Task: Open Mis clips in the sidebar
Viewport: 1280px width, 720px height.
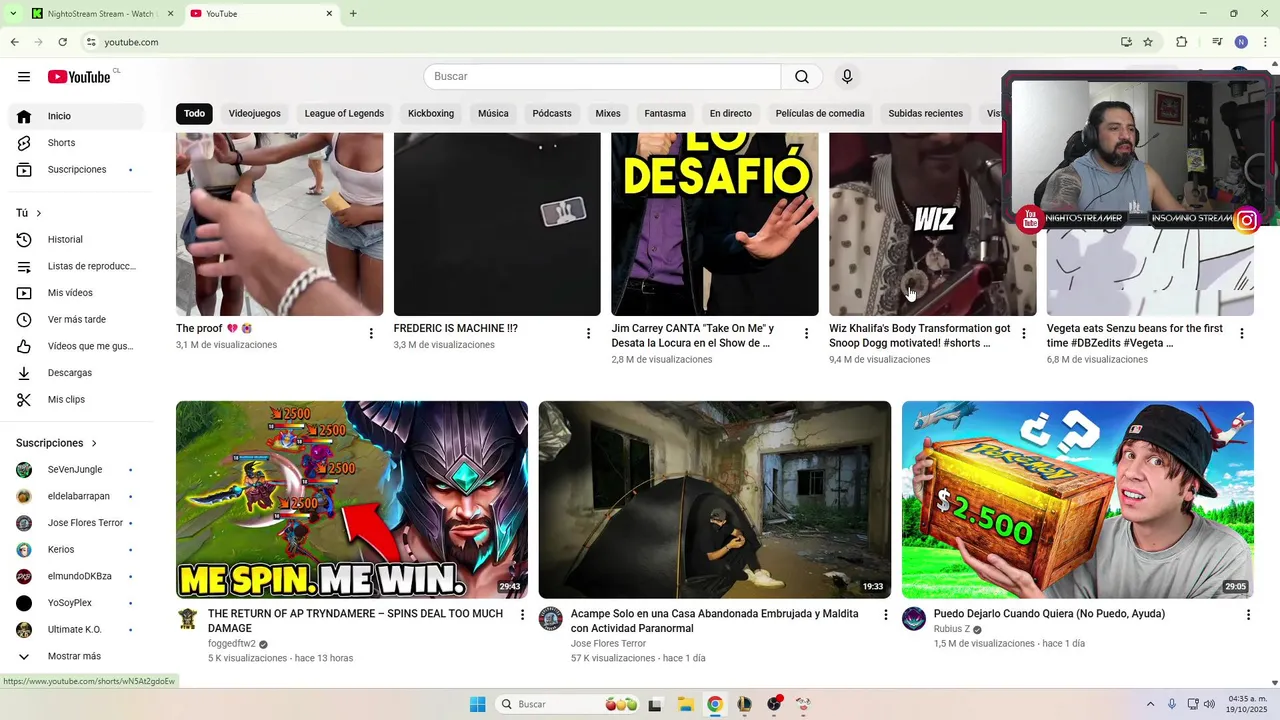Action: tap(76, 400)
